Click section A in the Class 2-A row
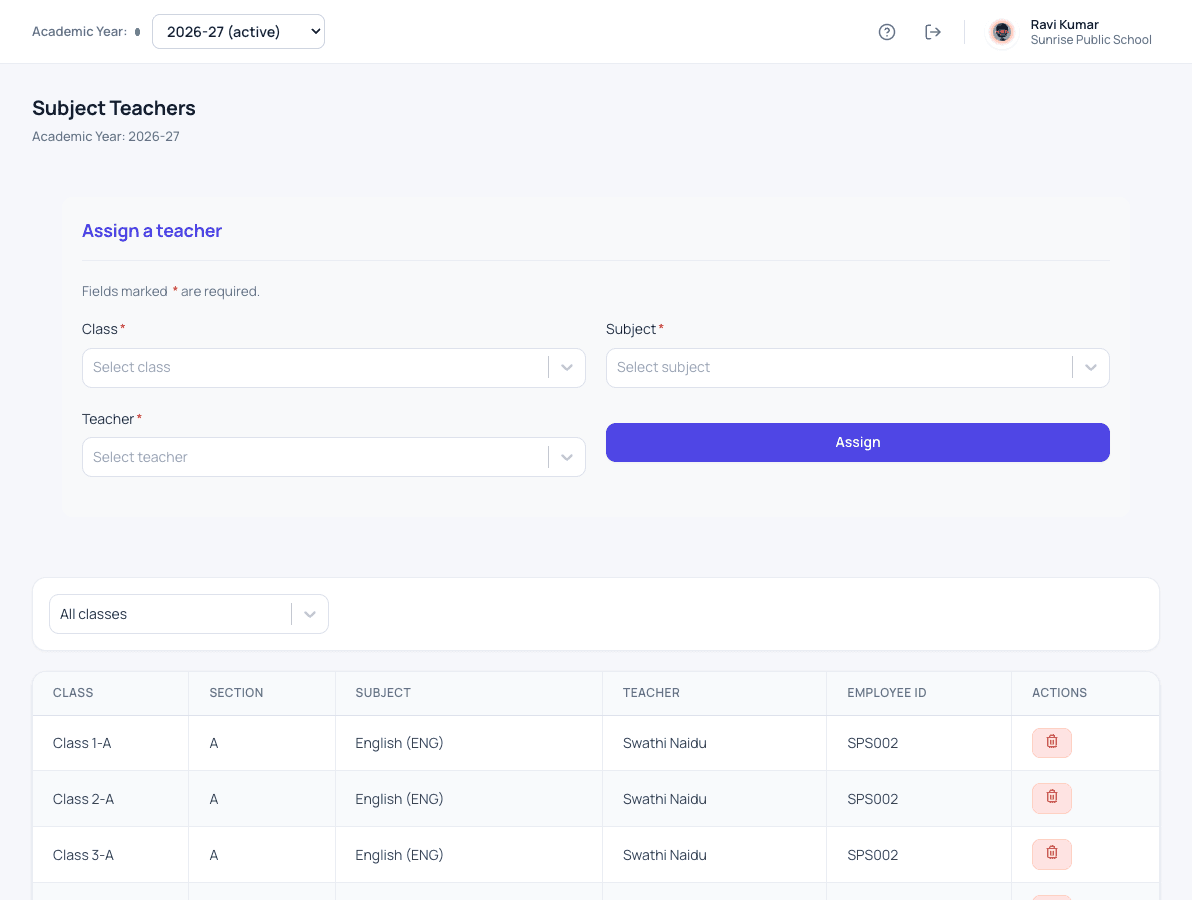1192x900 pixels. click(x=214, y=799)
